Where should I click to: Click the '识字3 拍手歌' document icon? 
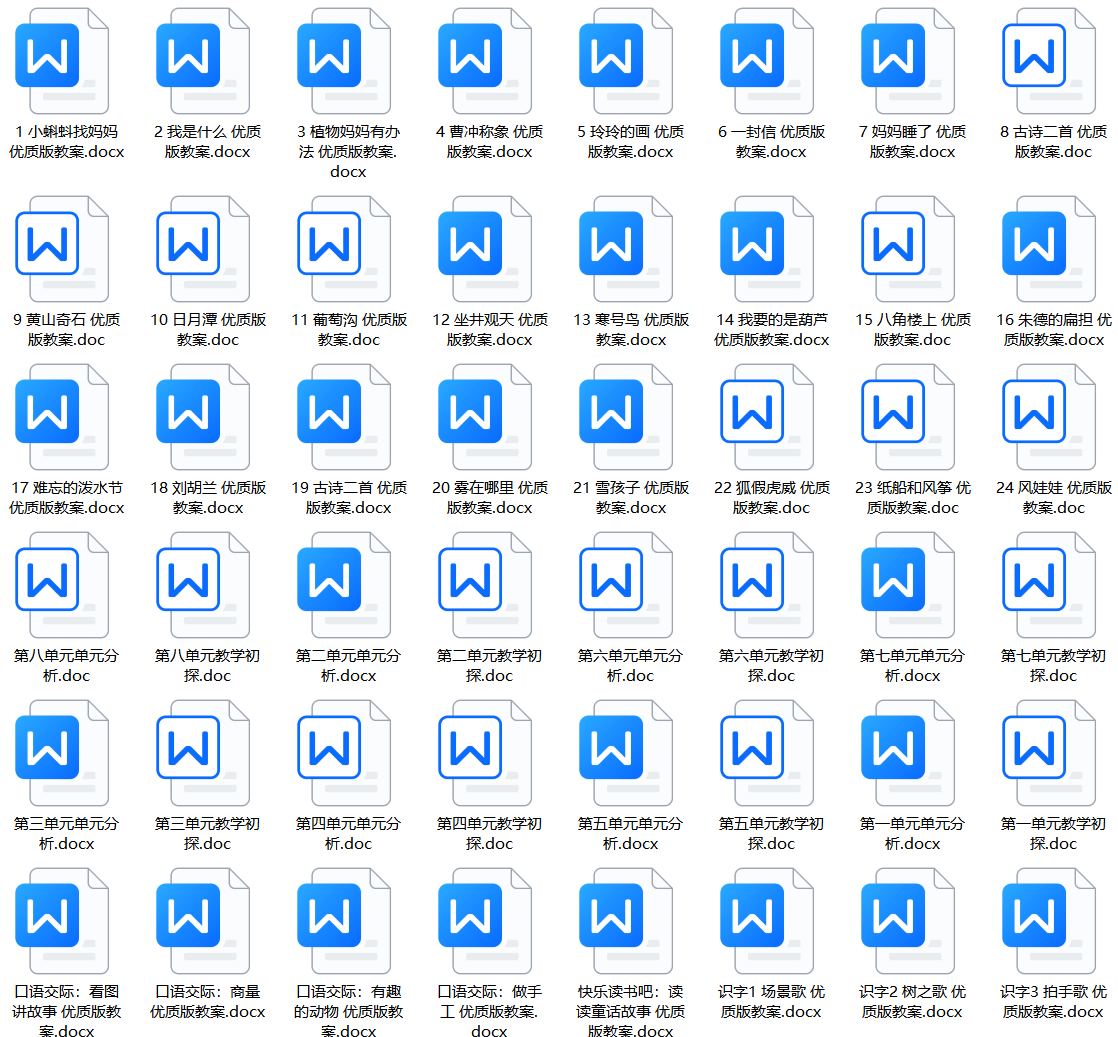tap(1050, 921)
